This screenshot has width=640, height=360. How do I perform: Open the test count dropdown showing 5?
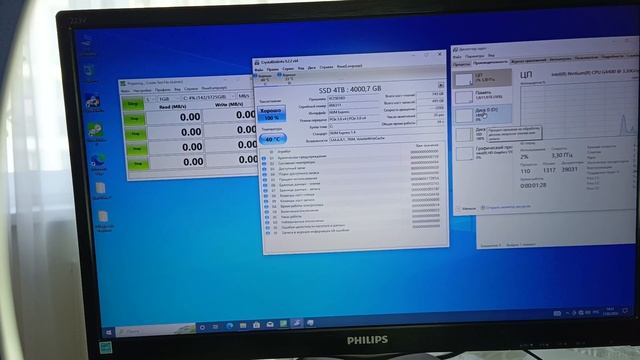150,99
